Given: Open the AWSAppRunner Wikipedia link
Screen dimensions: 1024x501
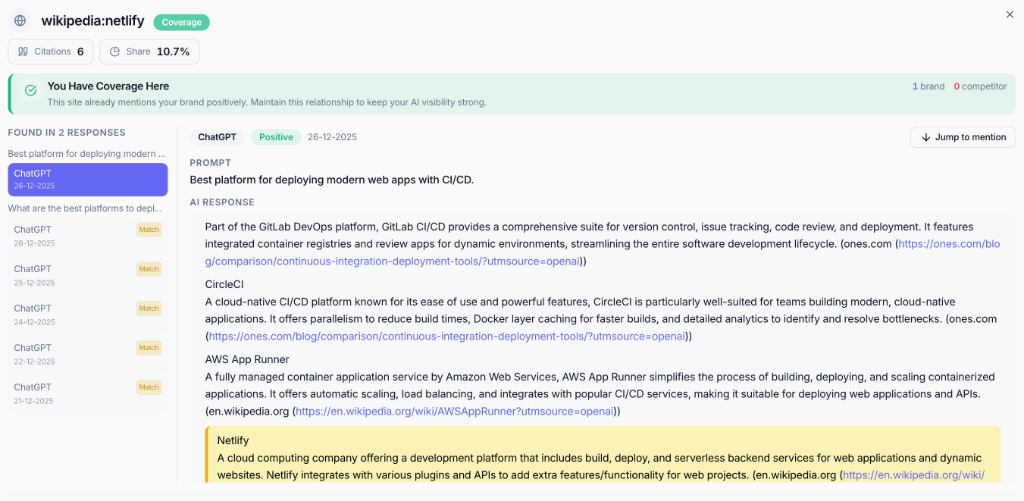Looking at the screenshot, I should pyautogui.click(x=455, y=412).
